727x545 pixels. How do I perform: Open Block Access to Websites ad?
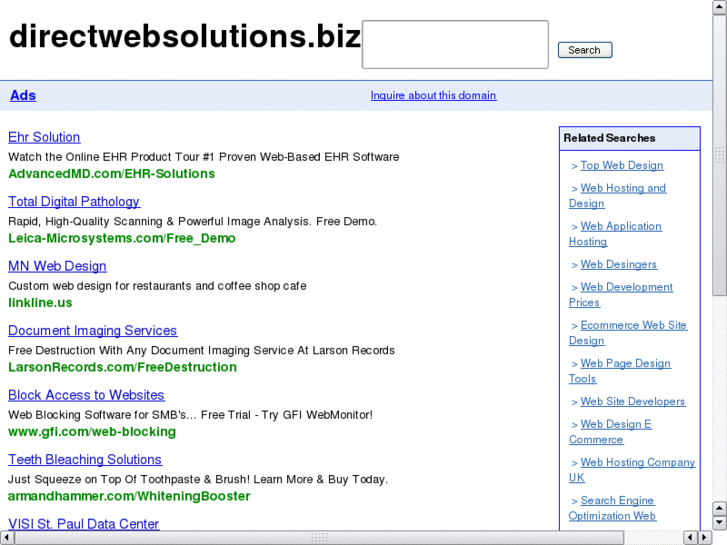tap(86, 395)
